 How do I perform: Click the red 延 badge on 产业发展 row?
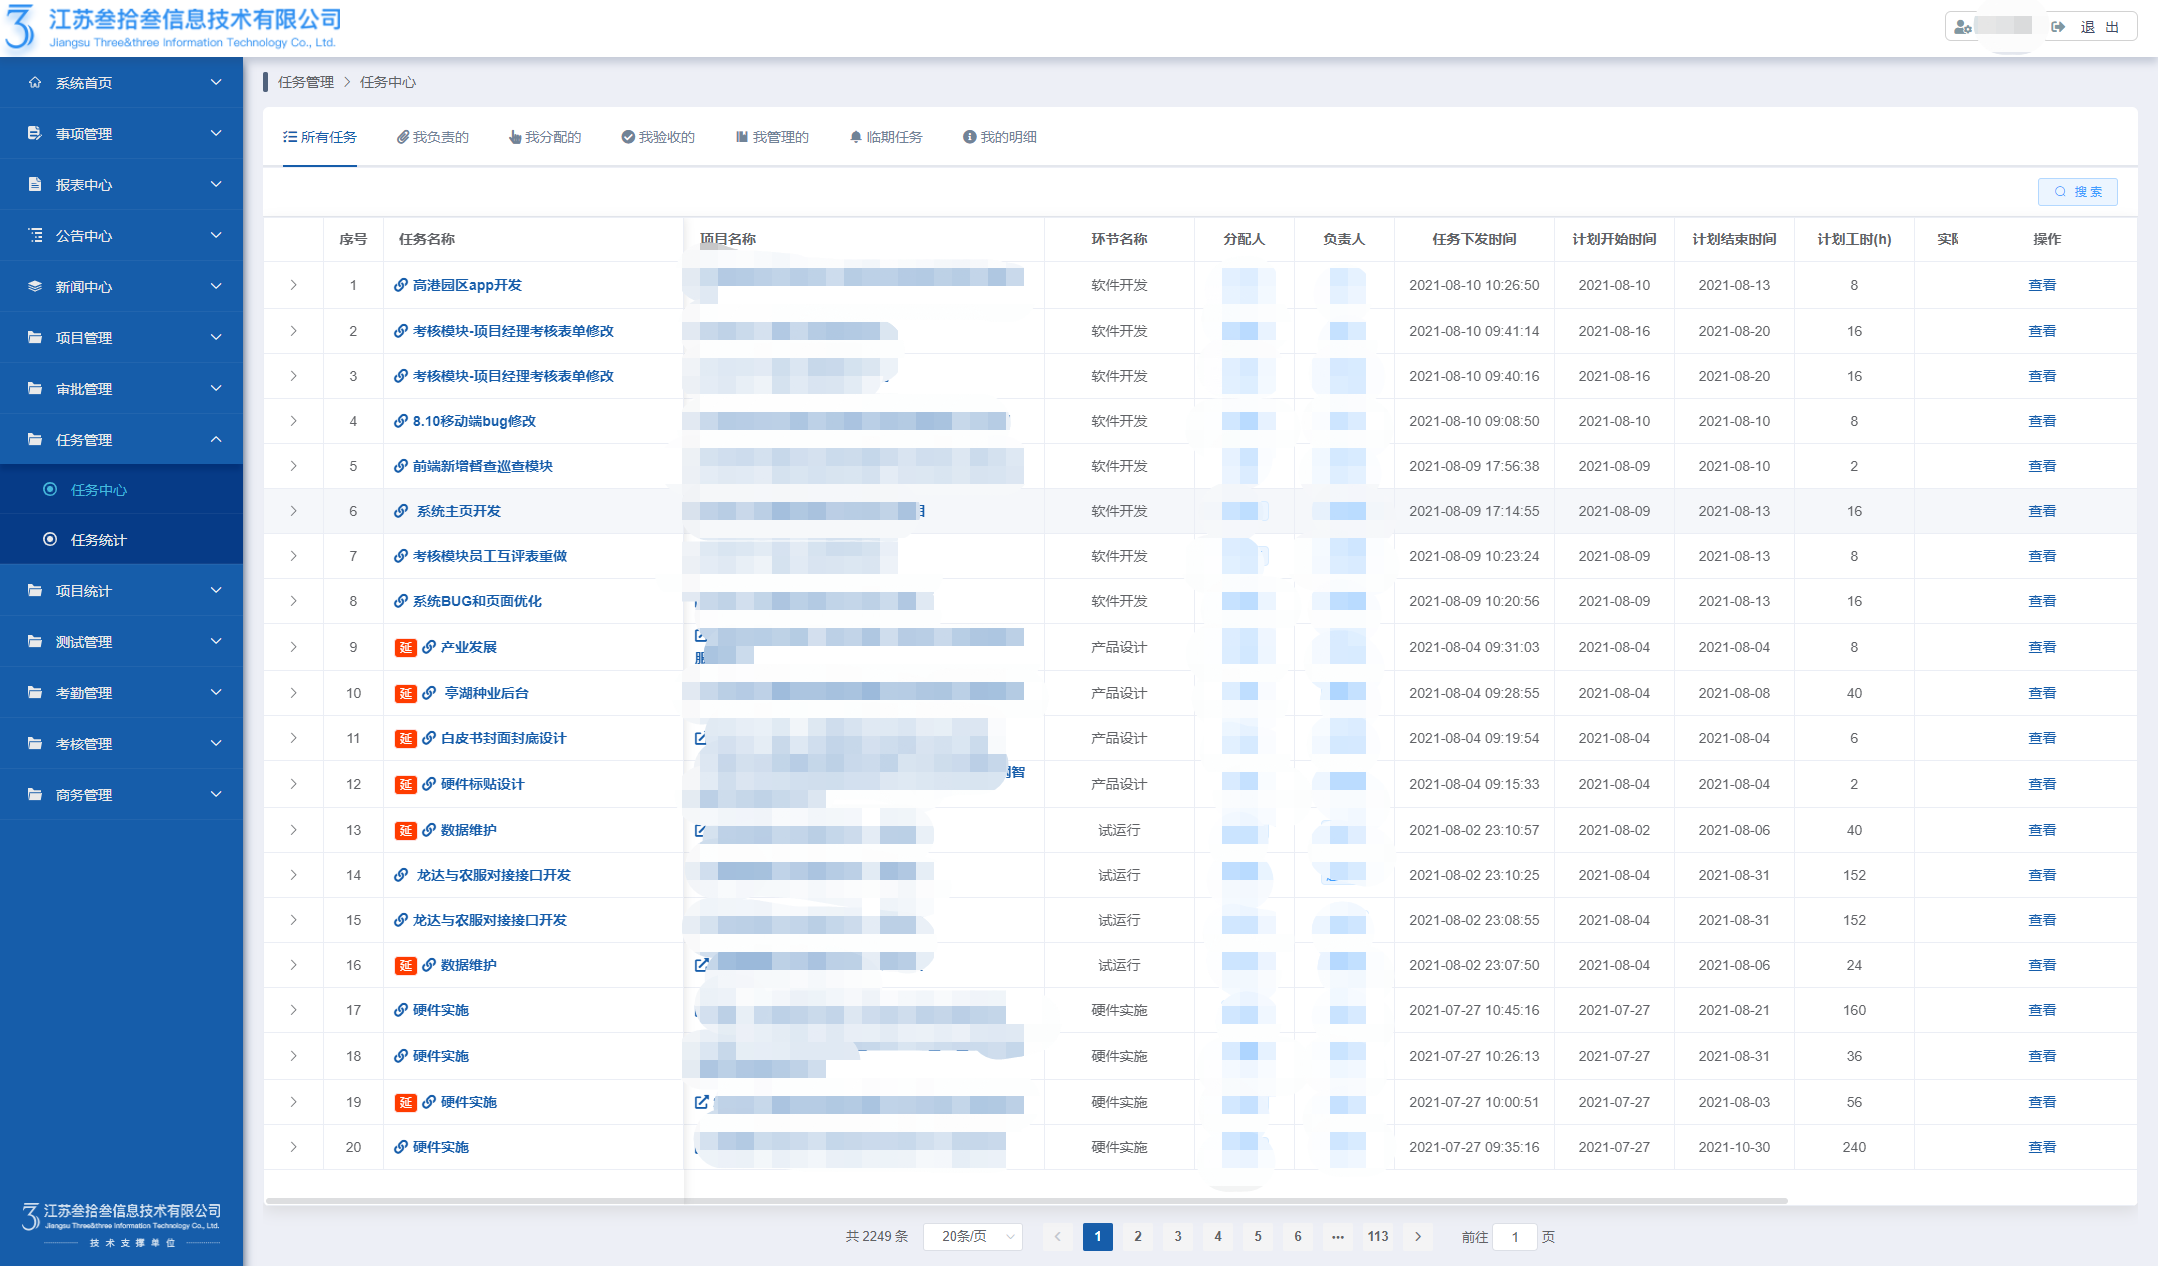click(x=405, y=647)
